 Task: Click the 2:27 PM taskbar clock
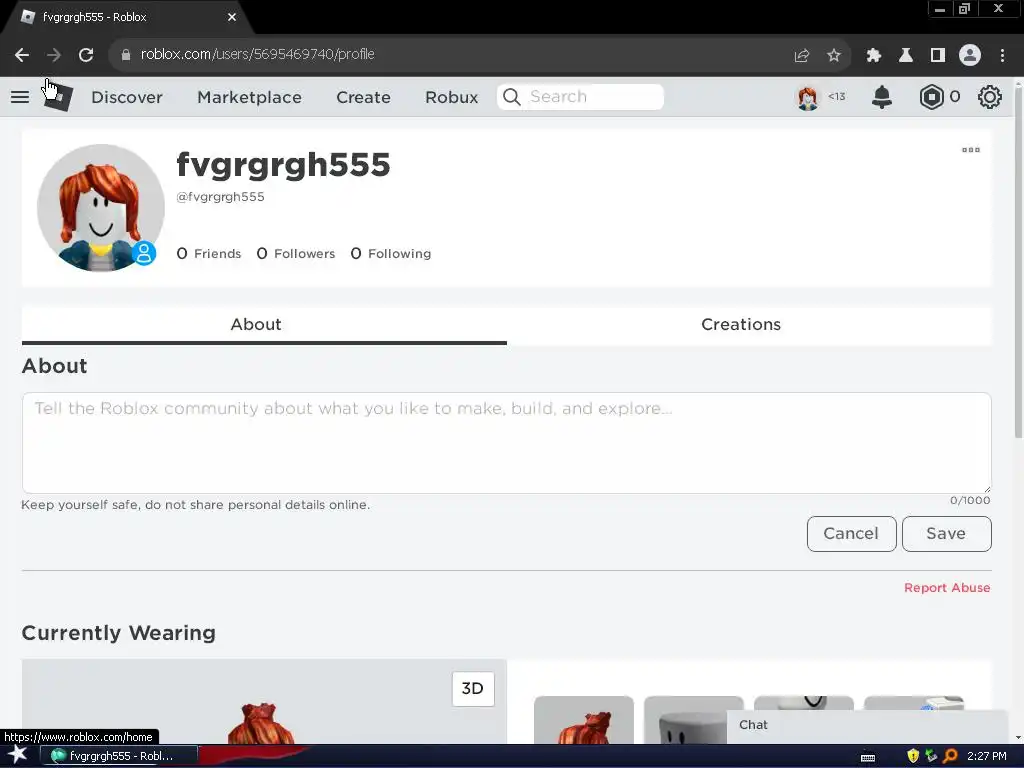coord(986,756)
